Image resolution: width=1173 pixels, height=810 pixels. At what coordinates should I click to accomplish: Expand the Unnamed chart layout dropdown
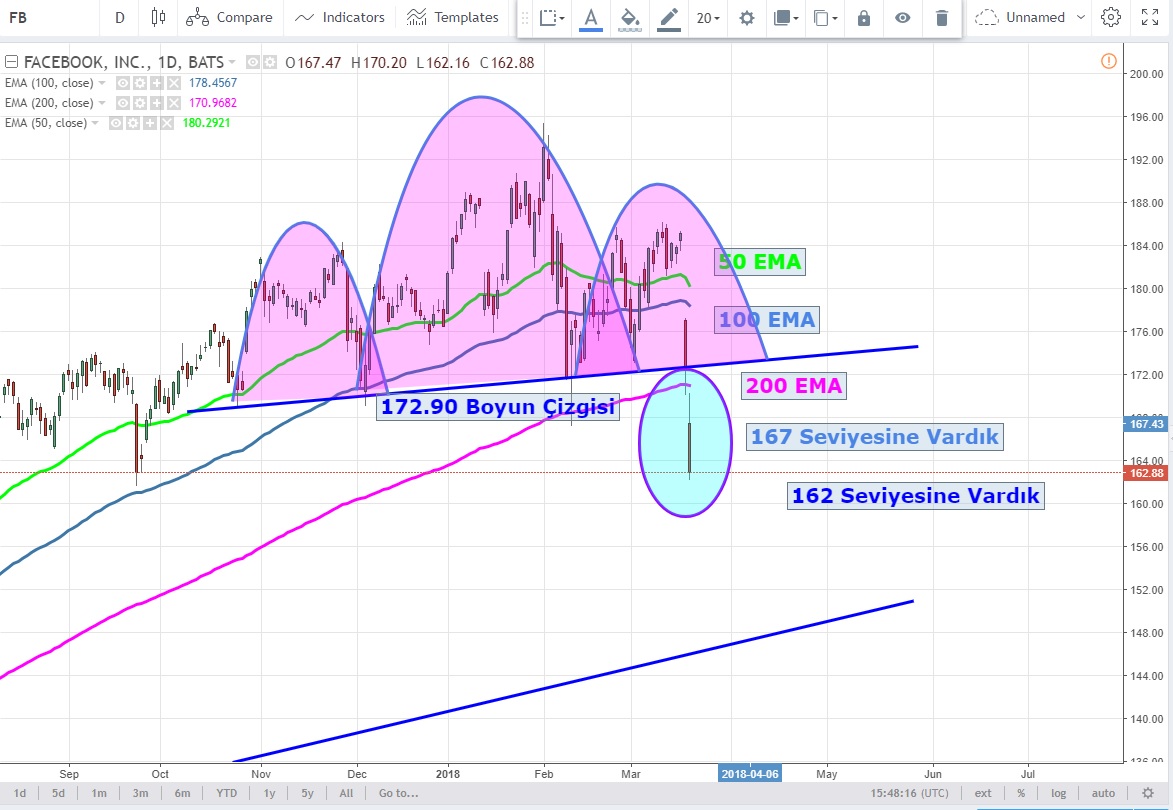(1033, 17)
